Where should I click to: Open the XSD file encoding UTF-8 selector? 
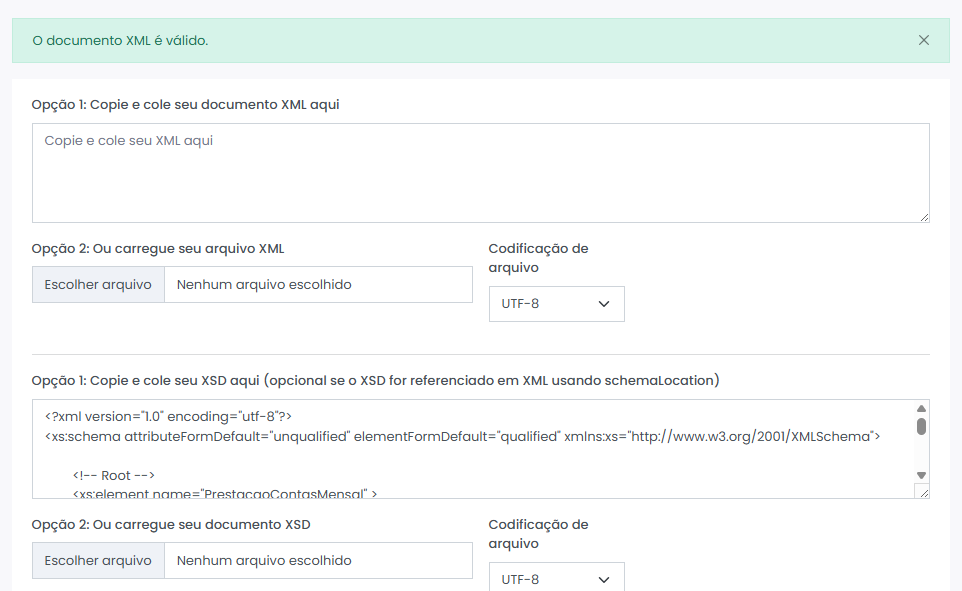[x=556, y=578]
